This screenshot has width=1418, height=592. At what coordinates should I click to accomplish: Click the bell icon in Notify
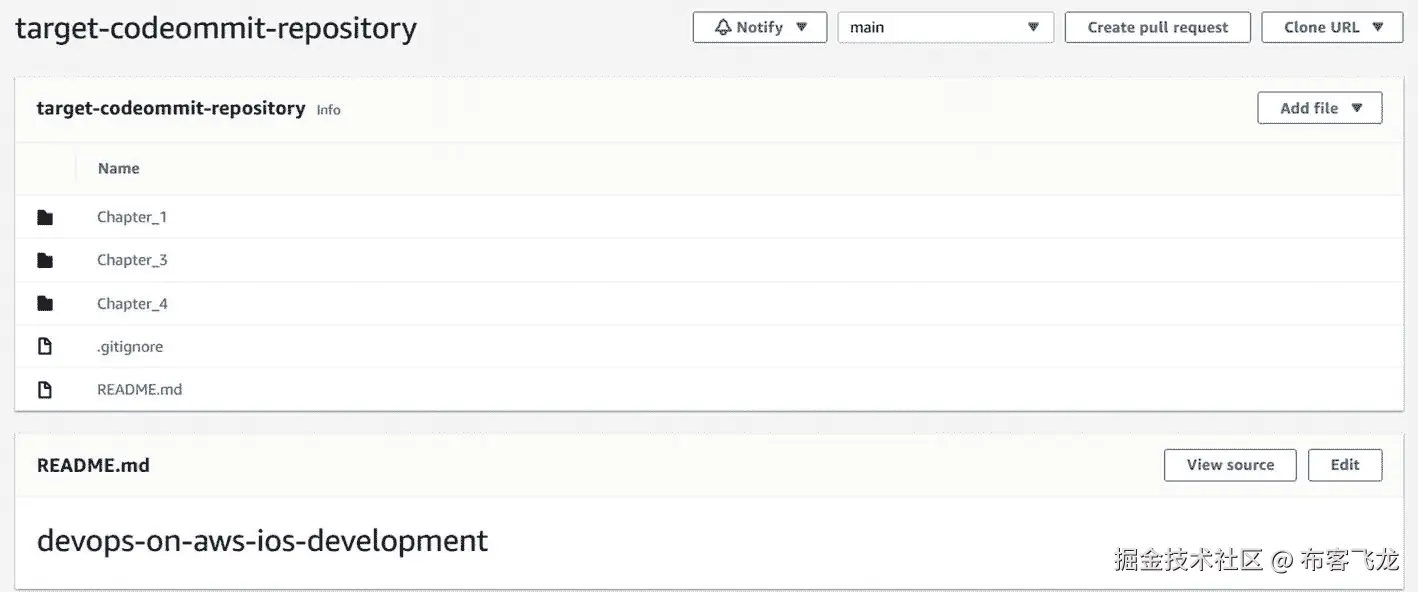[723, 28]
